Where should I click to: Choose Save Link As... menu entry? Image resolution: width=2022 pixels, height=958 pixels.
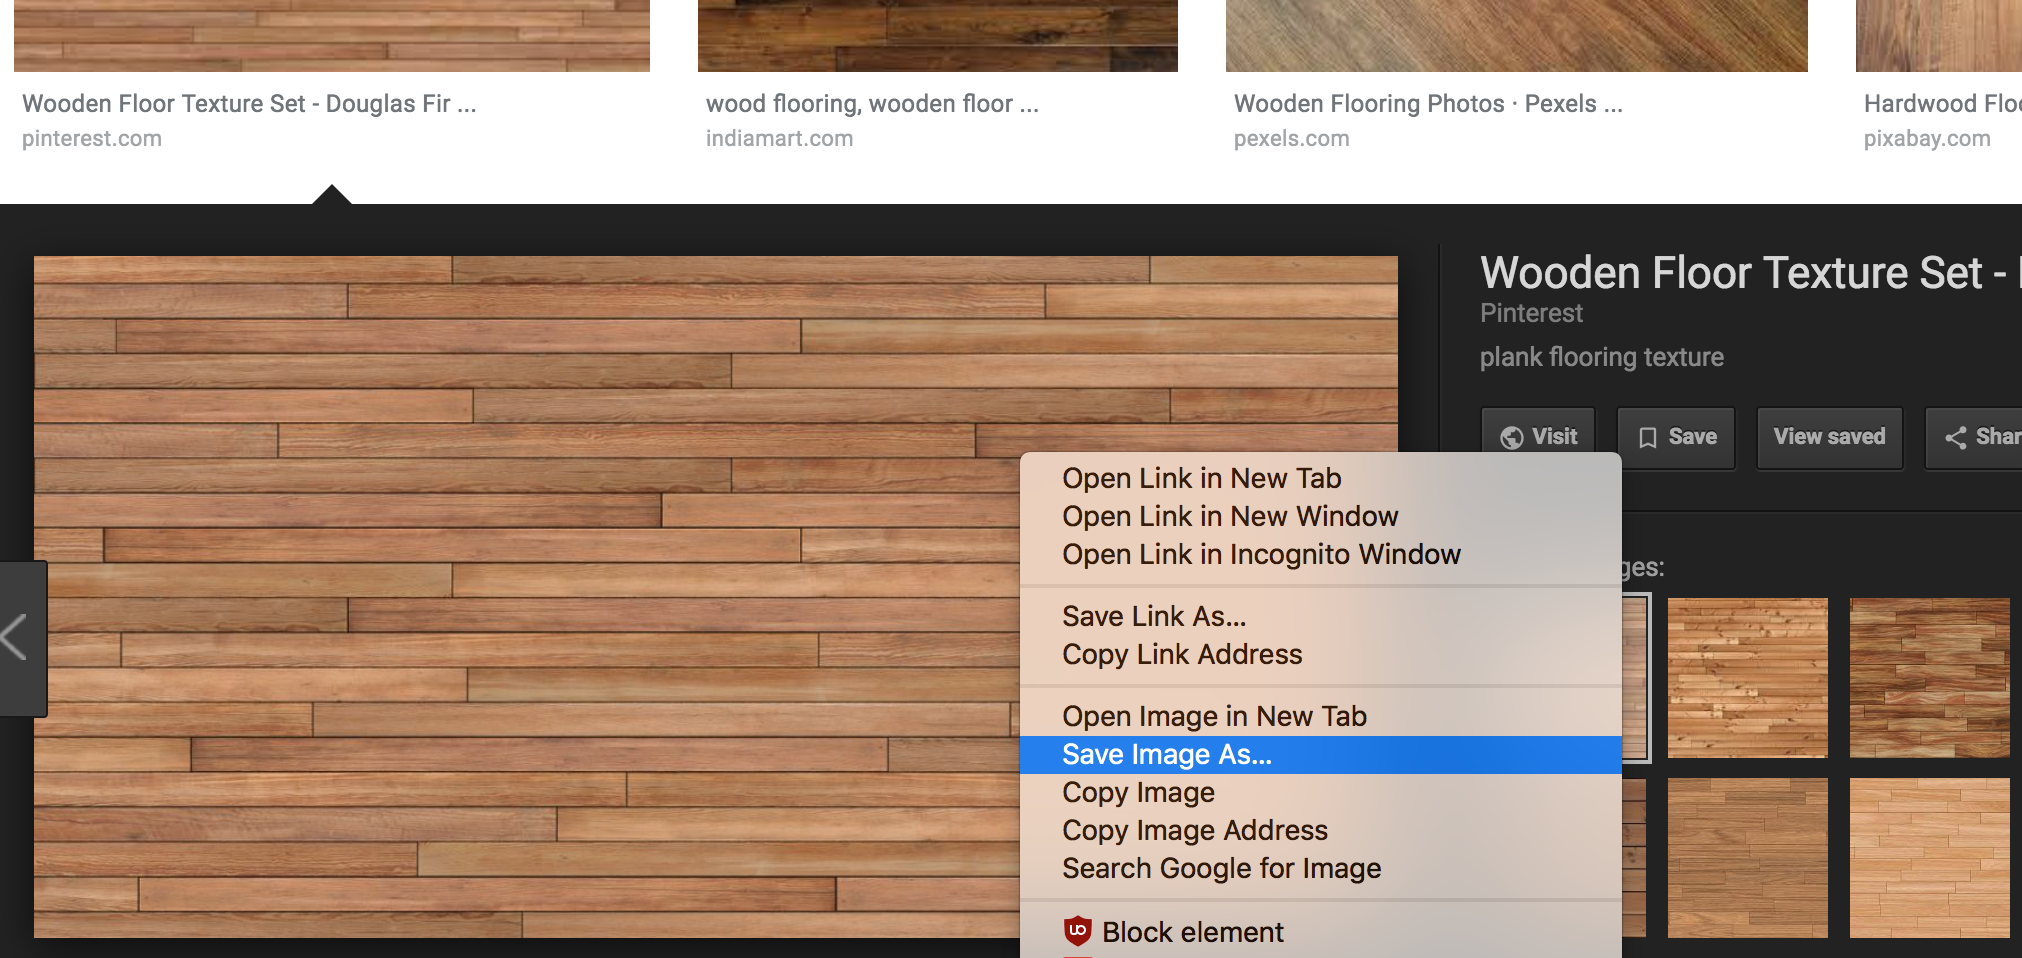pos(1320,617)
